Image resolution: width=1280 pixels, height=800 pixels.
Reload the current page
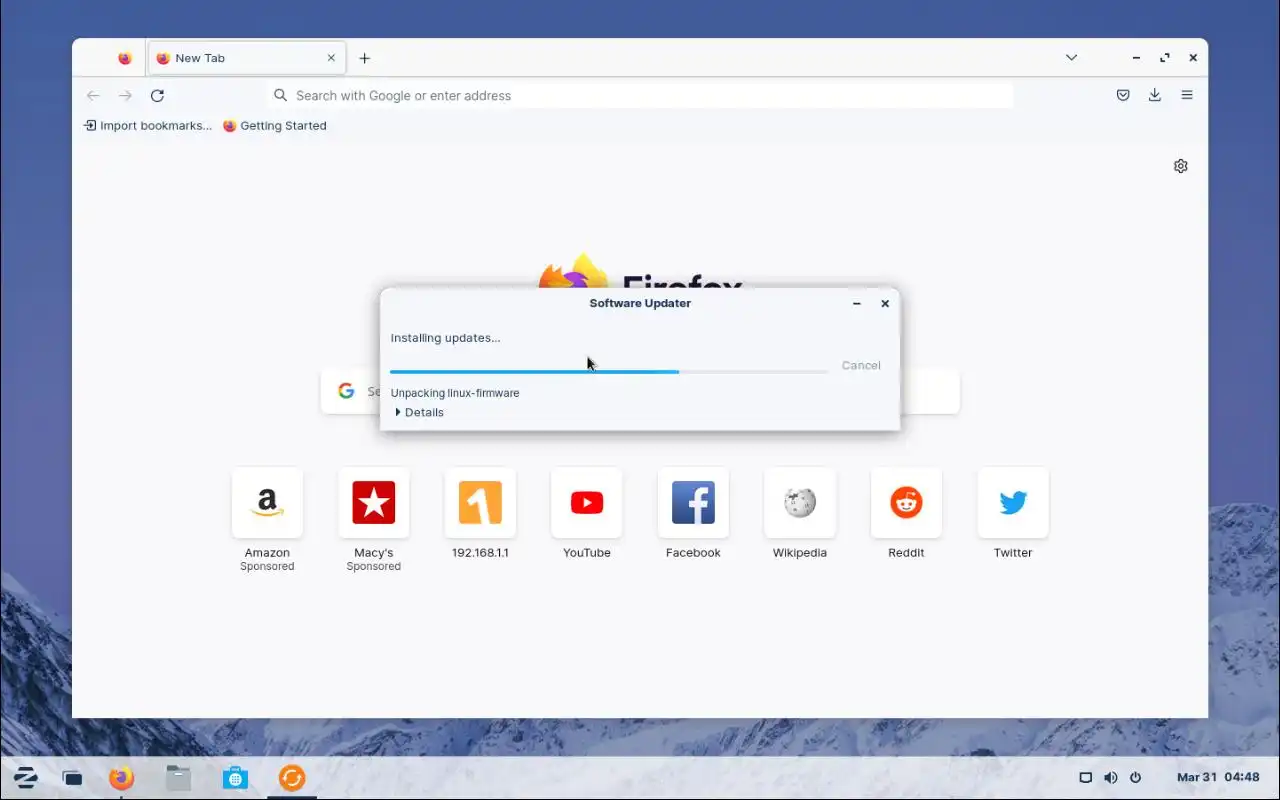point(157,96)
